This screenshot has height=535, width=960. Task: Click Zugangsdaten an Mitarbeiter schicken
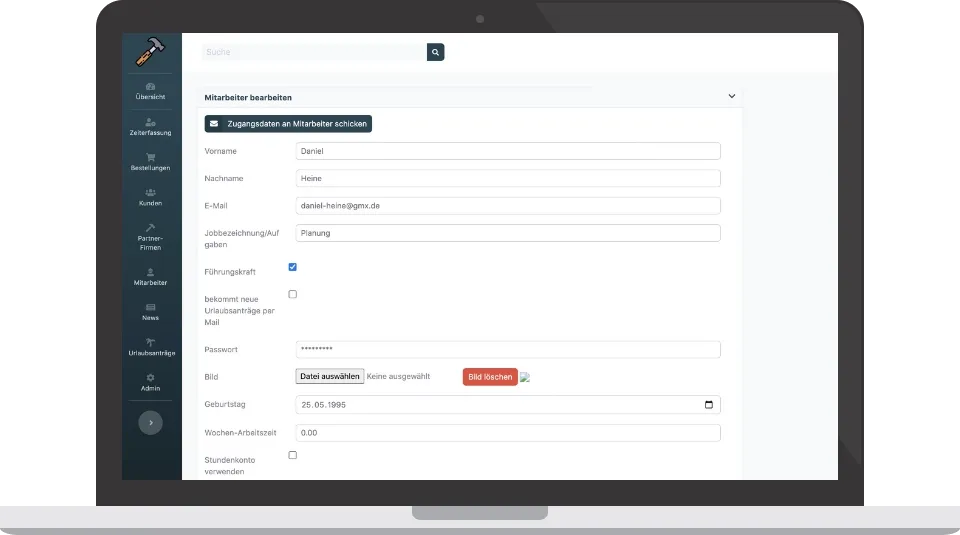coord(288,124)
